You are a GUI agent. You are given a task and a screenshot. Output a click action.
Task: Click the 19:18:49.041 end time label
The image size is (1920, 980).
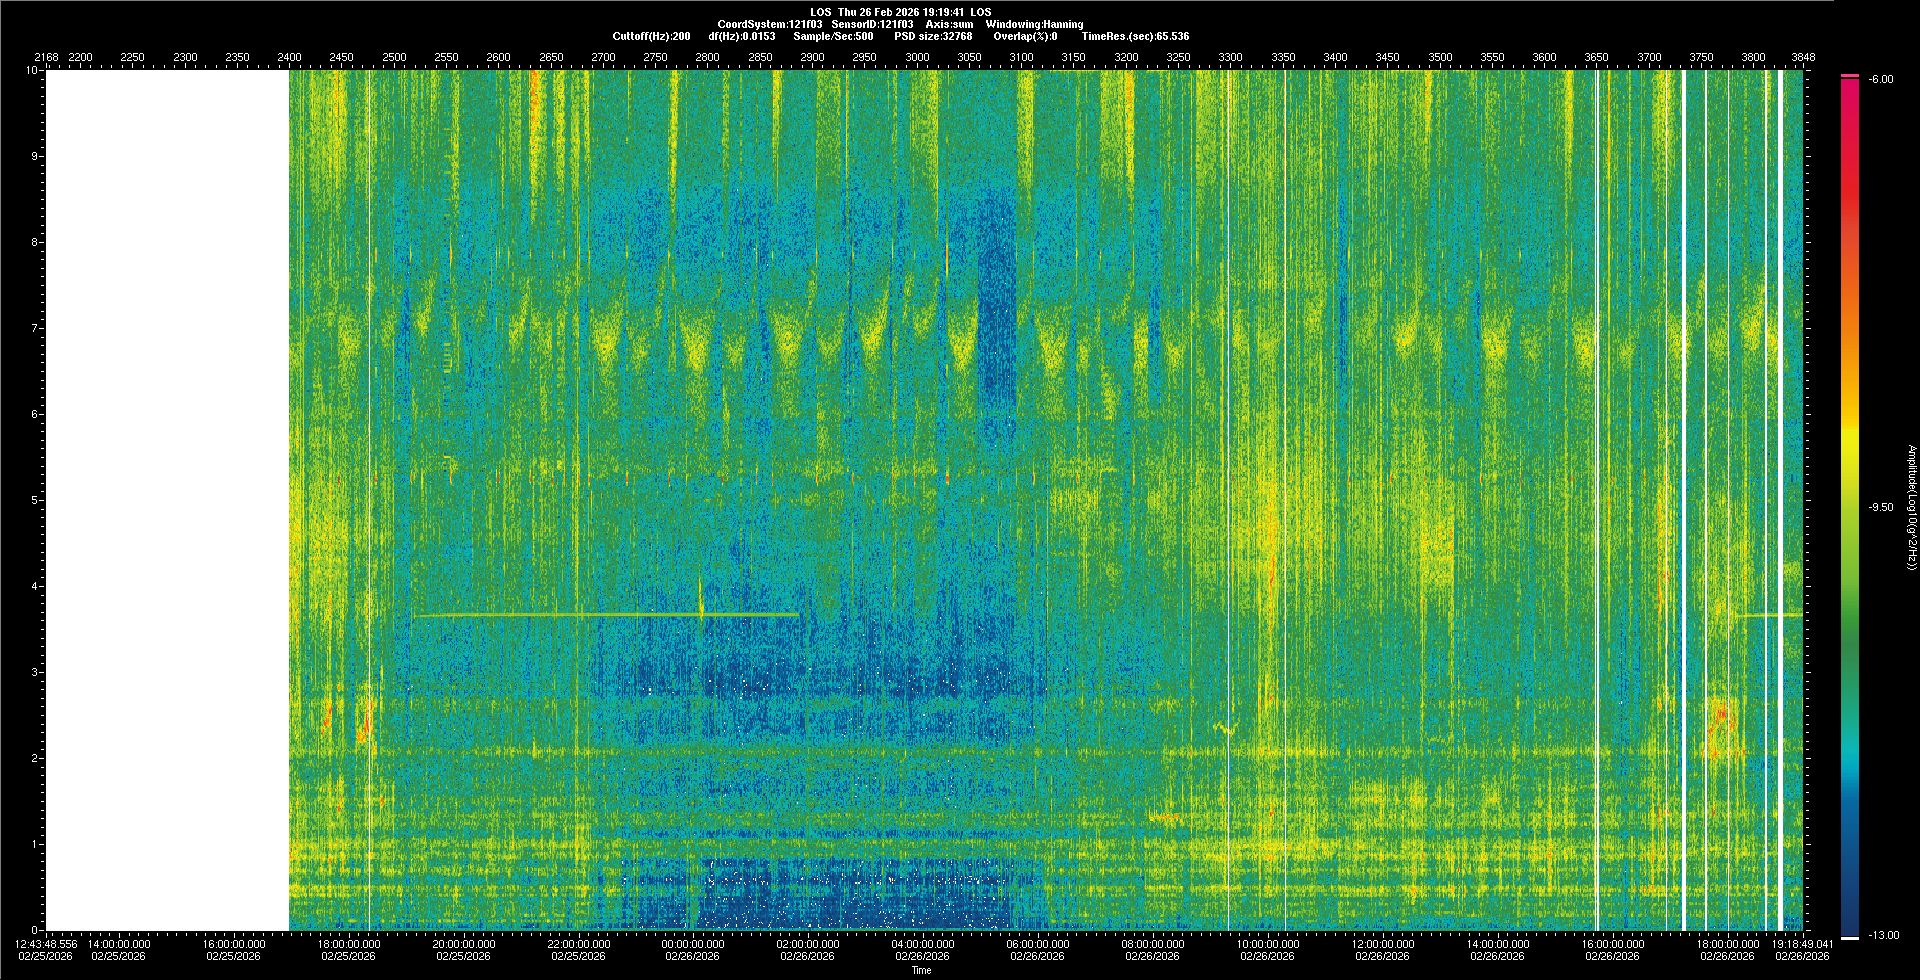[x=1803, y=949]
